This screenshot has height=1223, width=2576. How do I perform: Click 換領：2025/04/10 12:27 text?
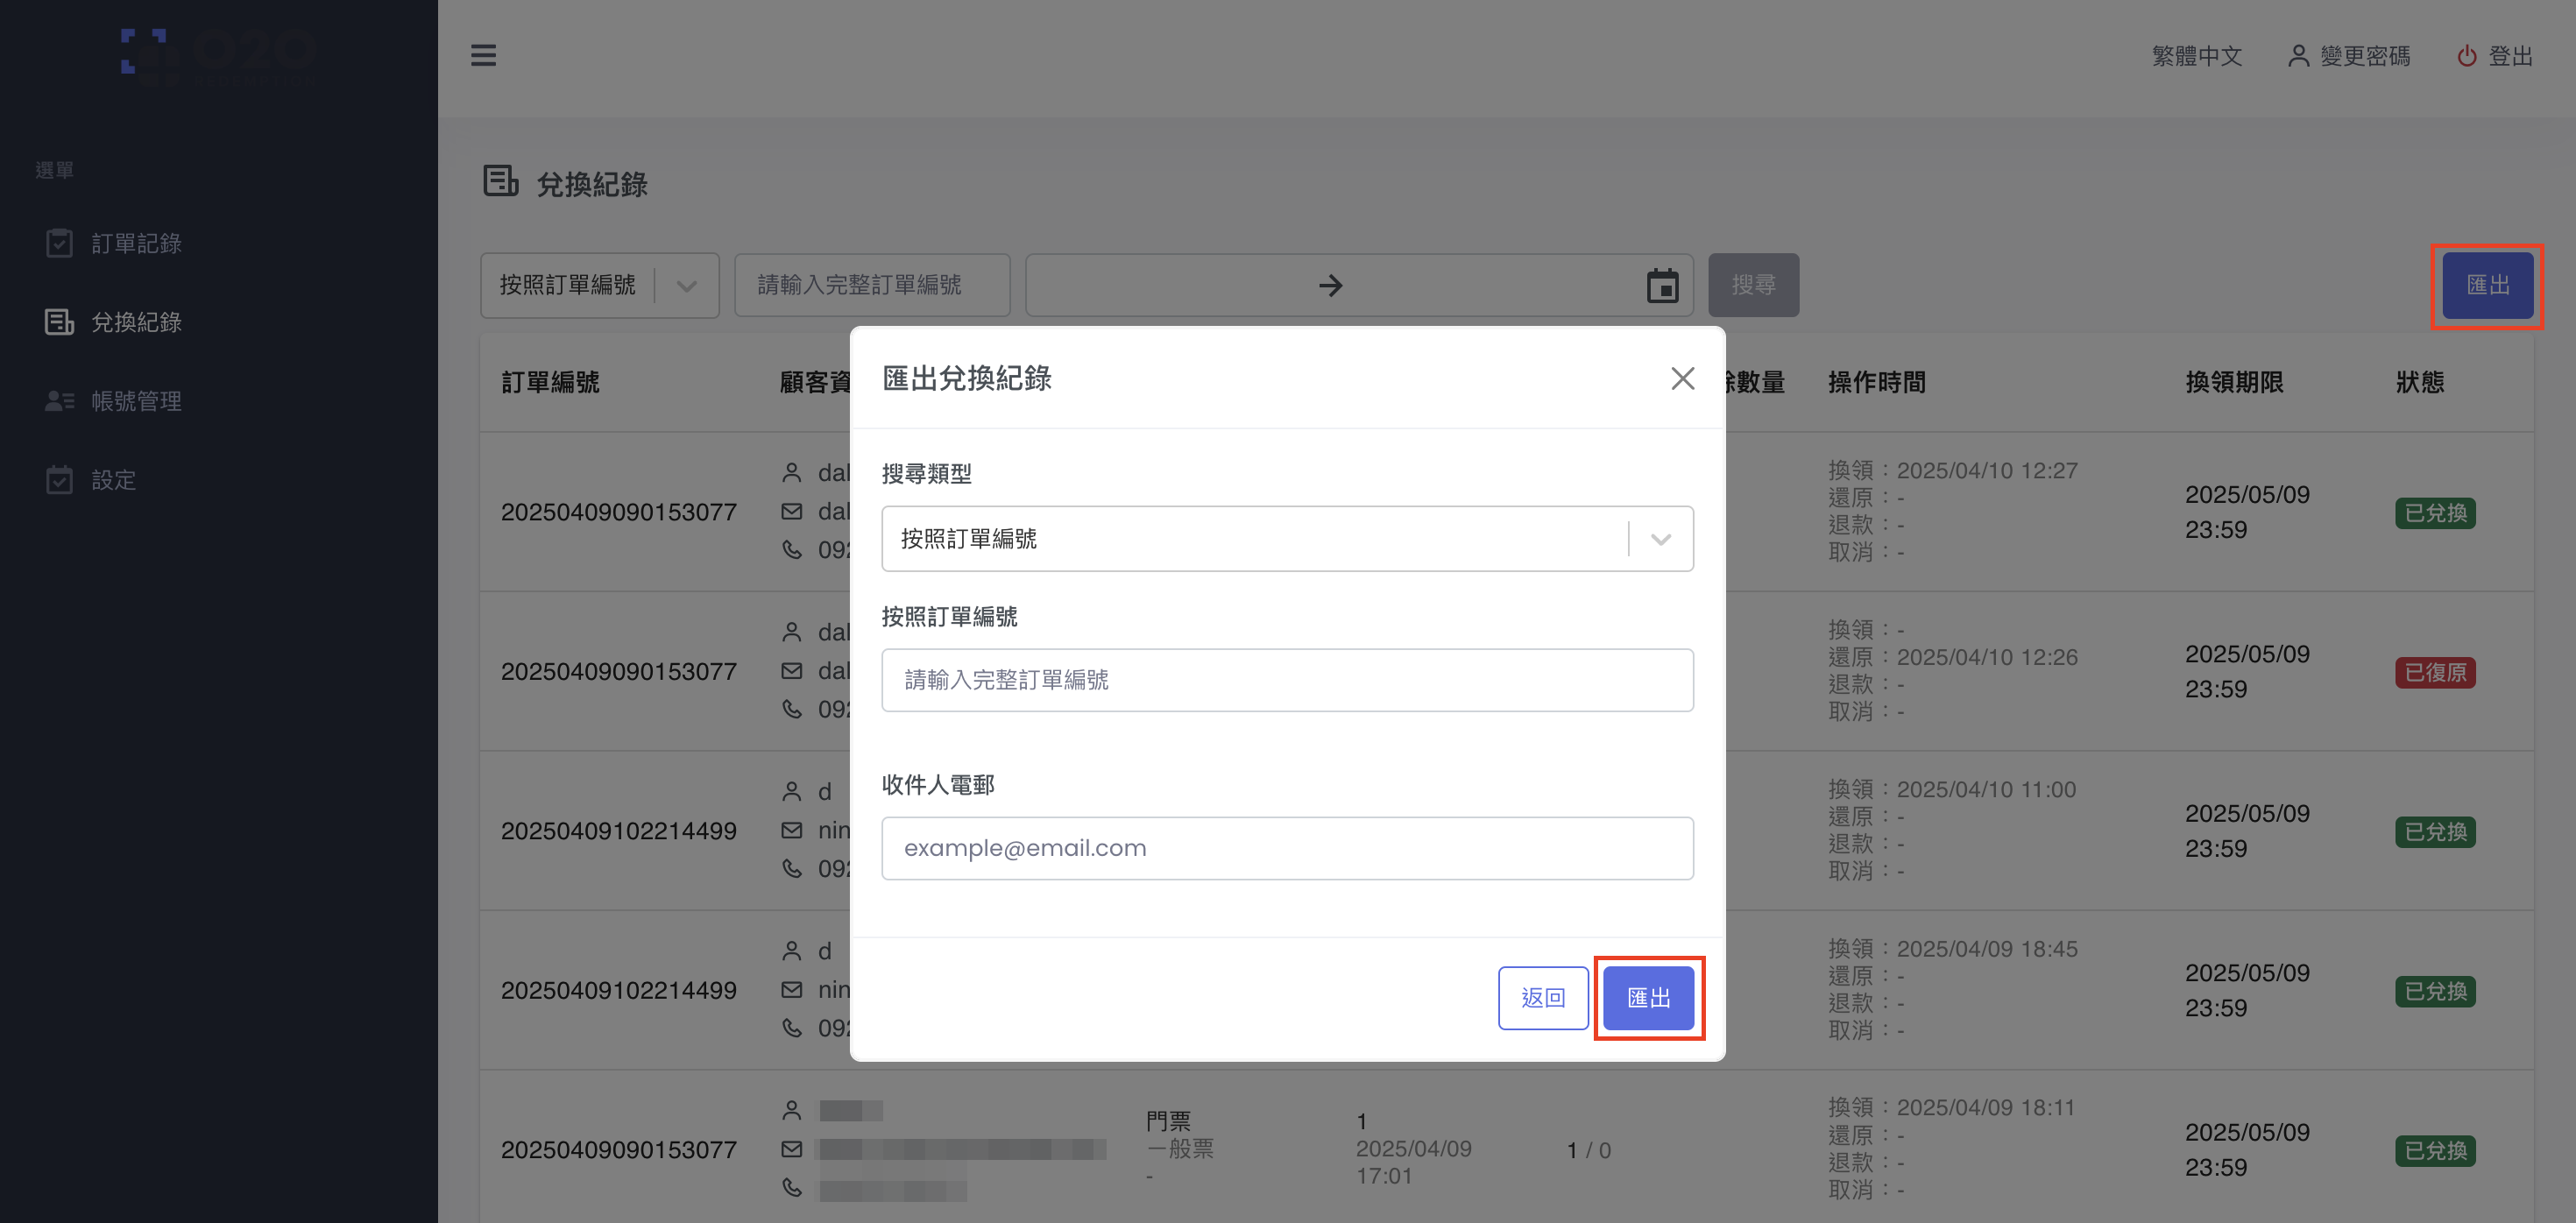(1952, 470)
